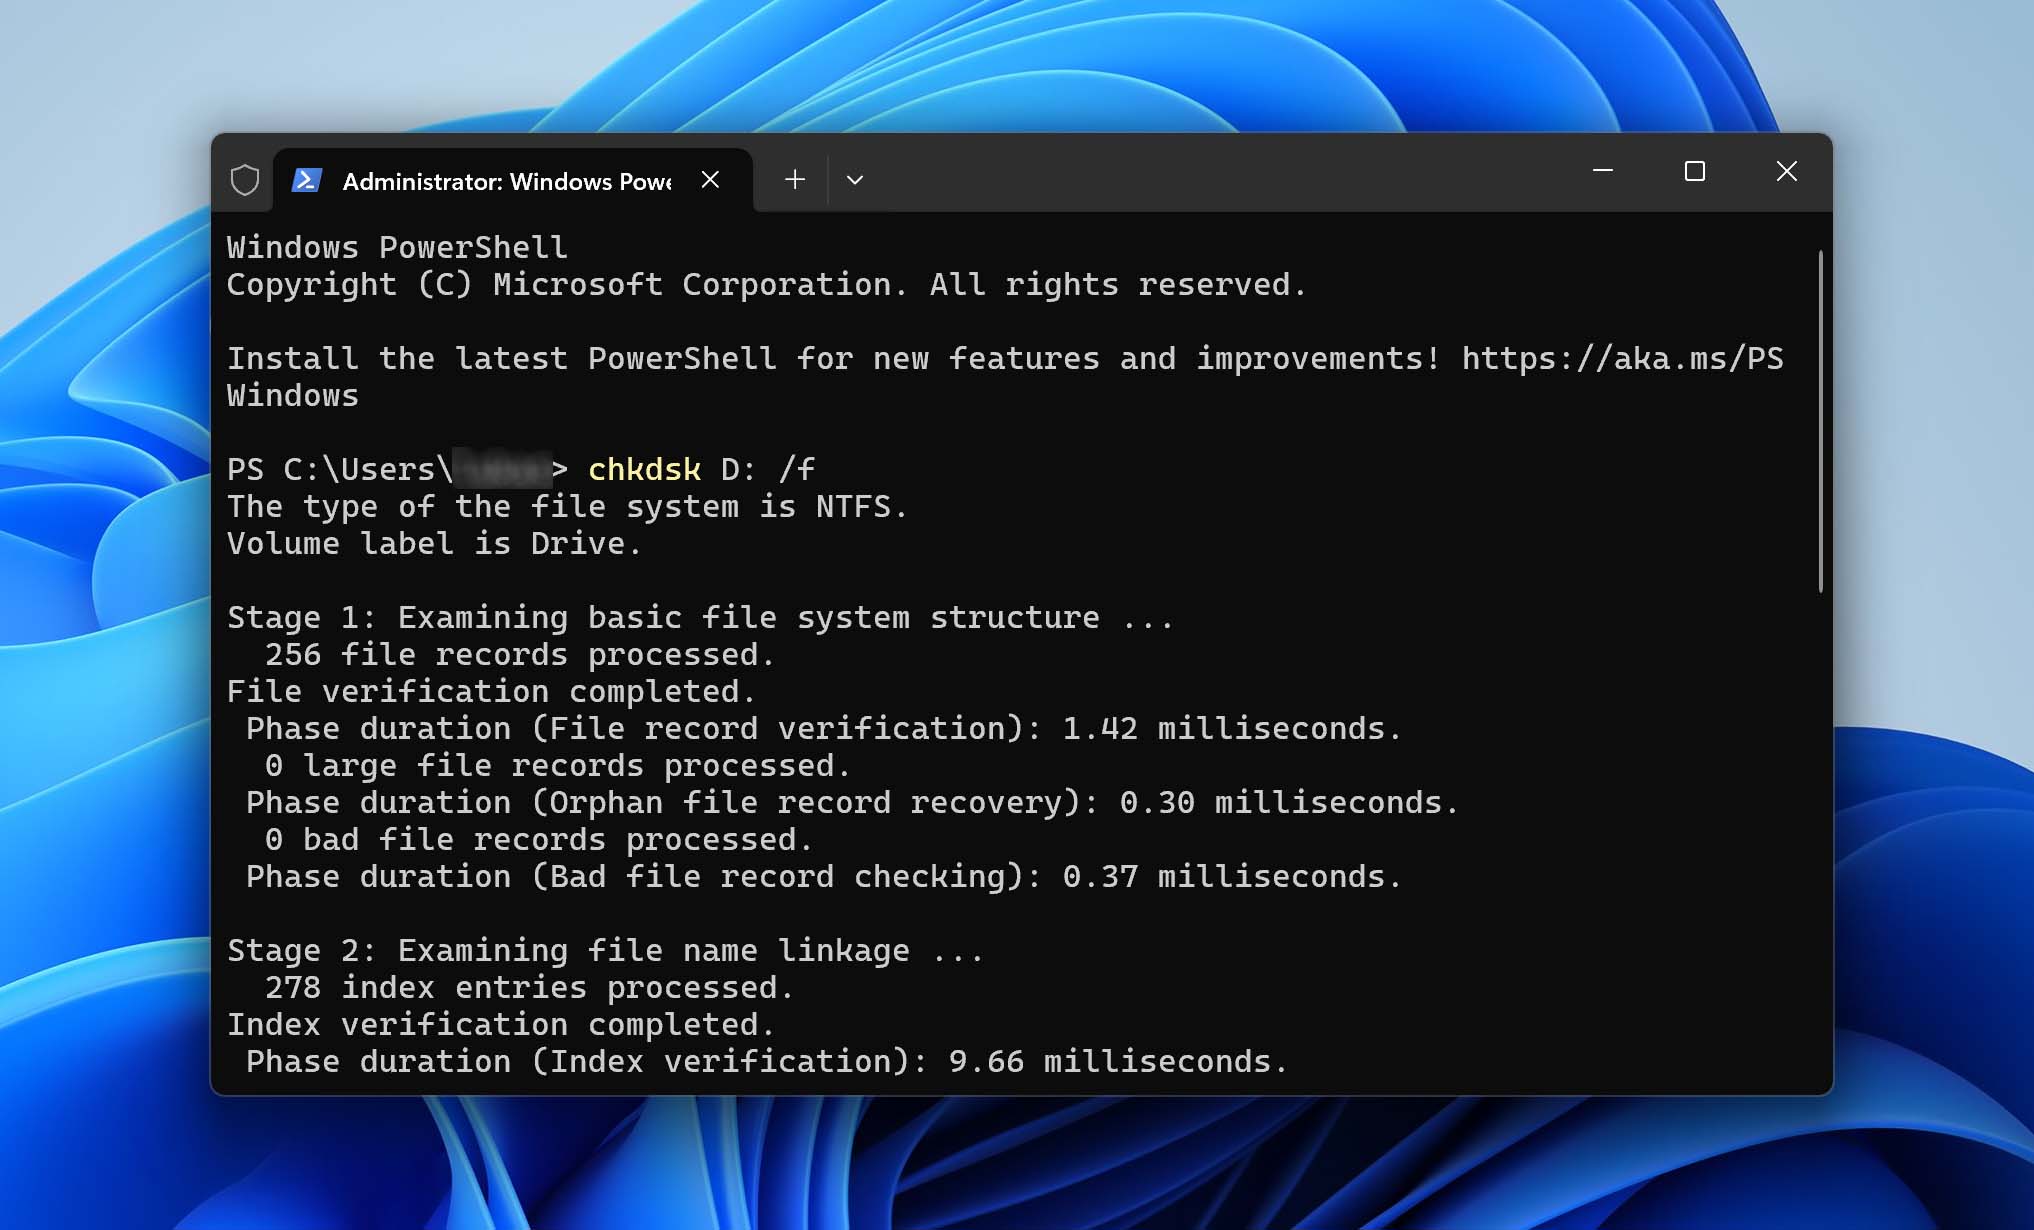The height and width of the screenshot is (1230, 2034).
Task: Minimize the terminal window
Action: coord(1603,171)
